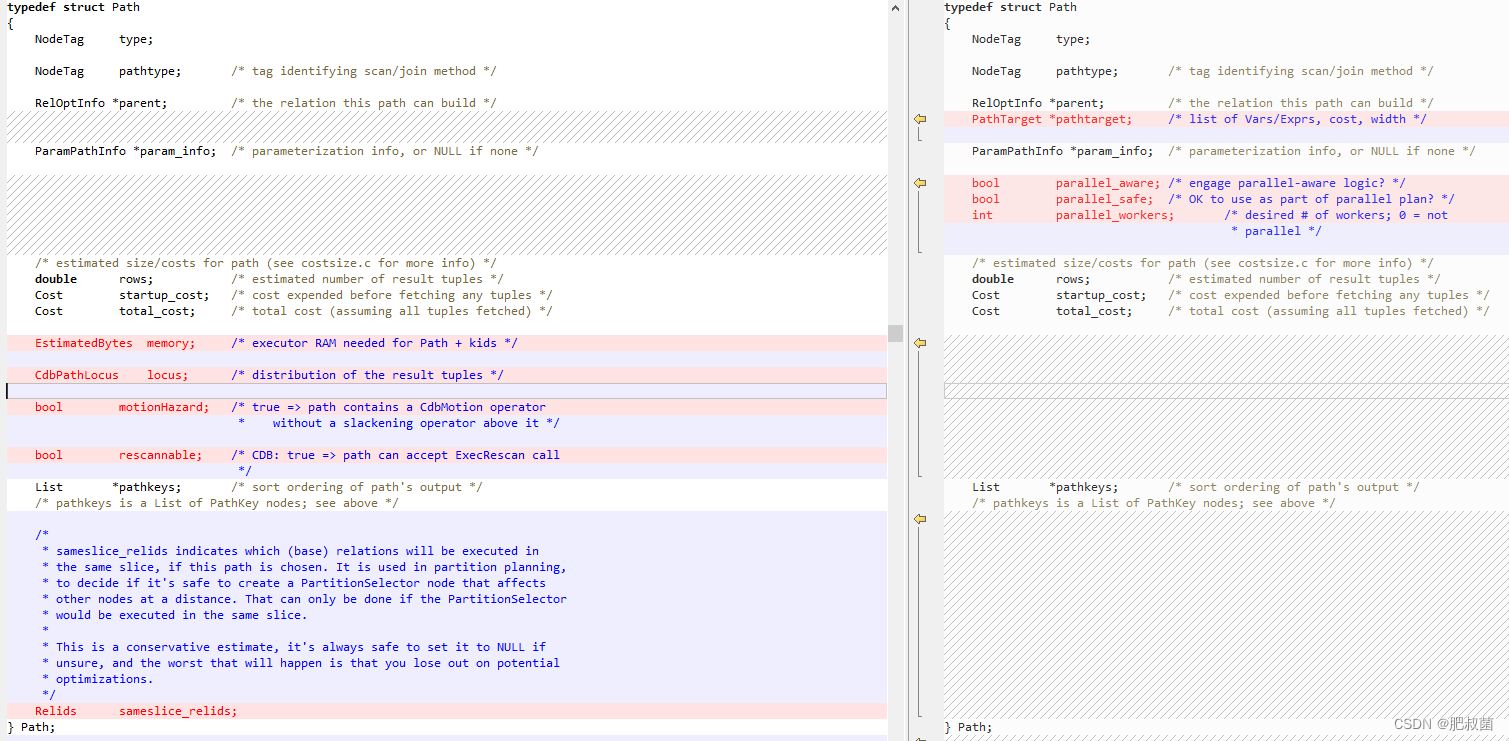Click the empty current-line cursor row in left pane
Image resolution: width=1509 pixels, height=741 pixels.
coord(446,391)
